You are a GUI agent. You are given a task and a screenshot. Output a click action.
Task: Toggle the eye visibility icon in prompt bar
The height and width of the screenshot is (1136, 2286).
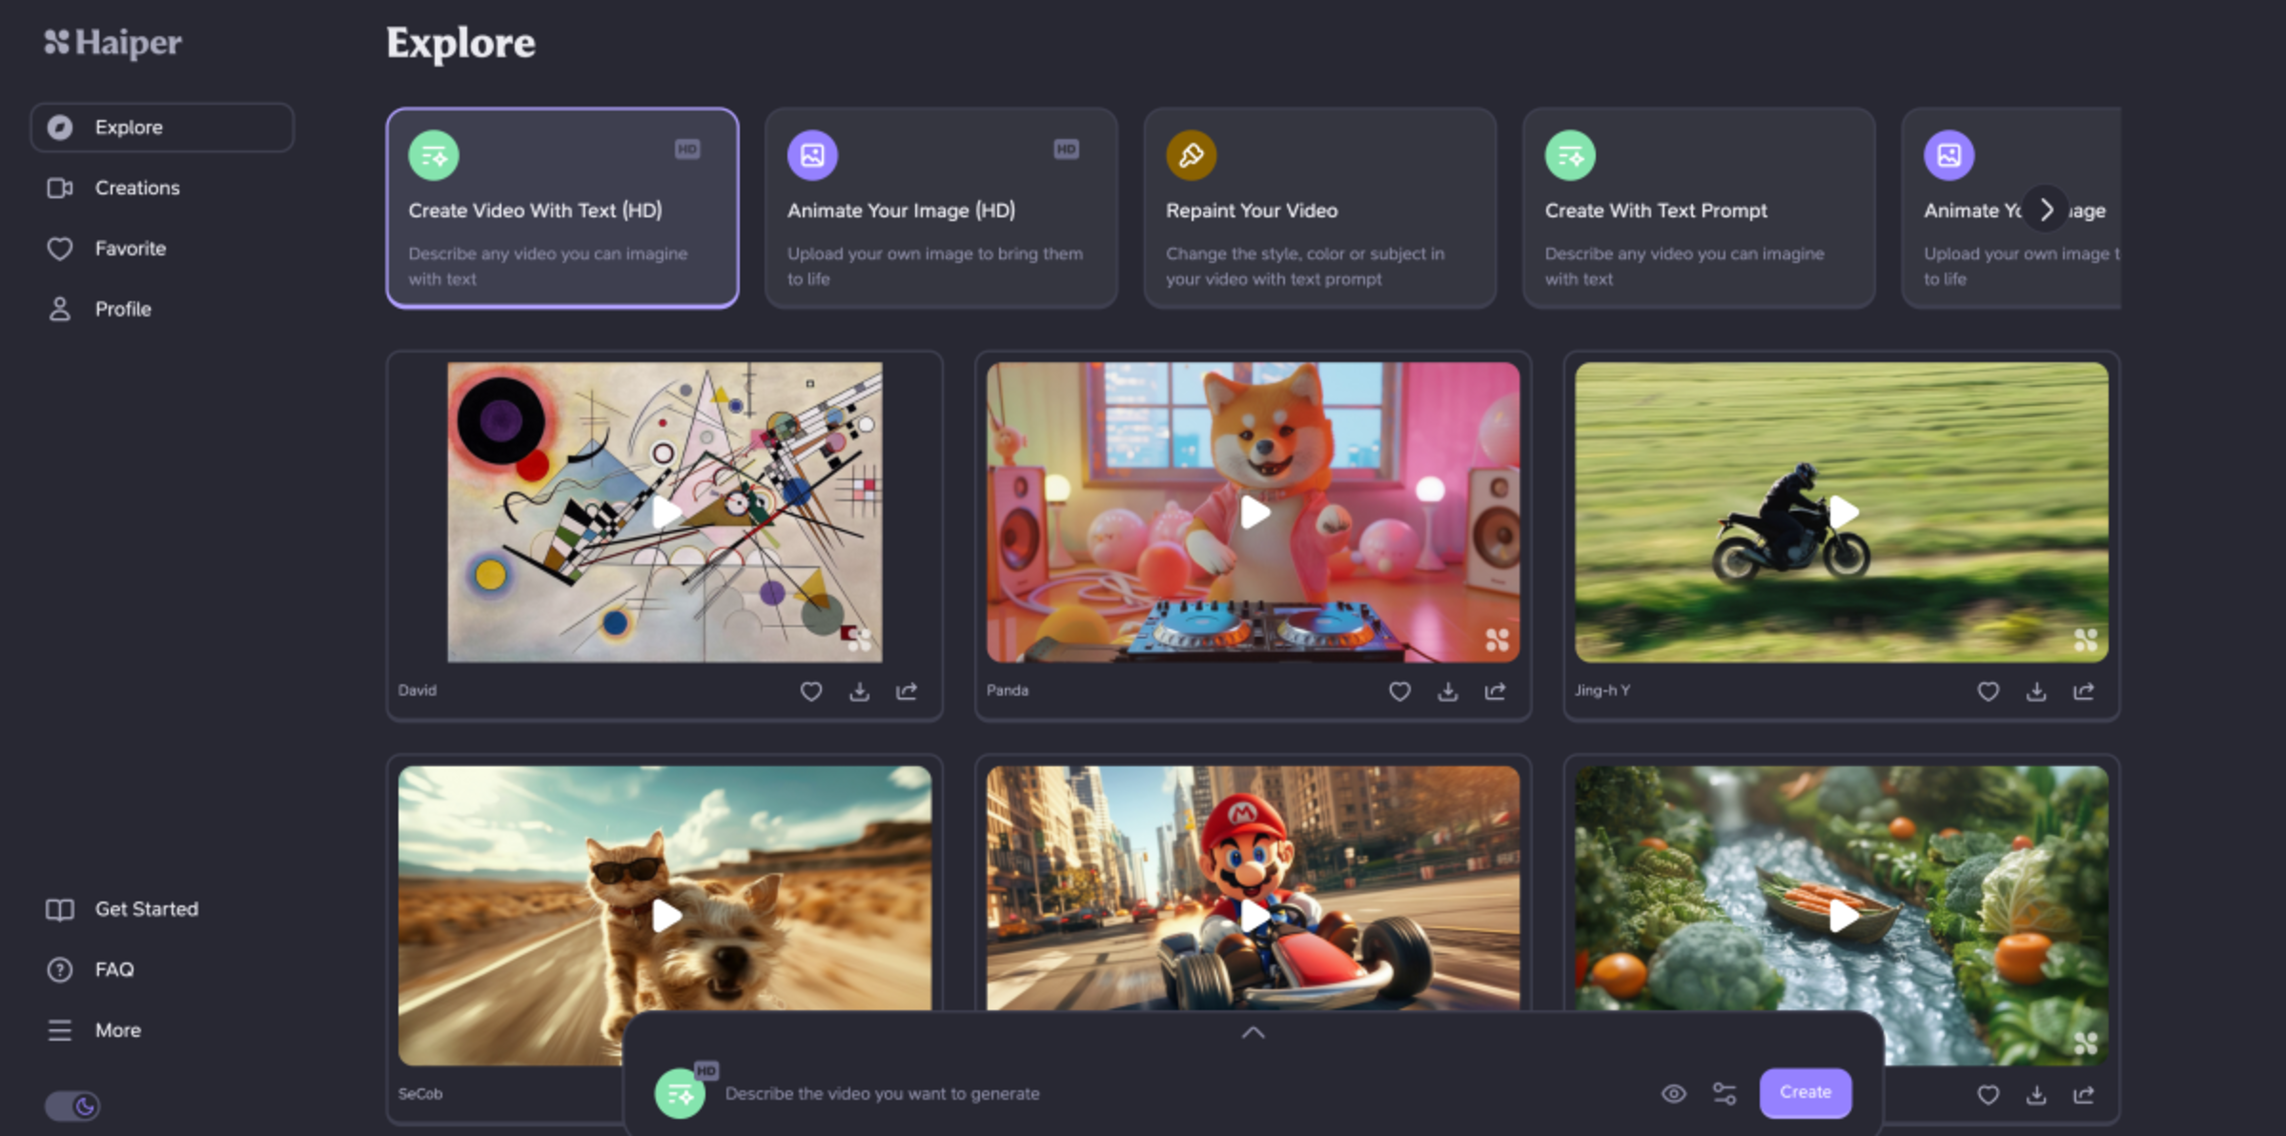point(1673,1093)
